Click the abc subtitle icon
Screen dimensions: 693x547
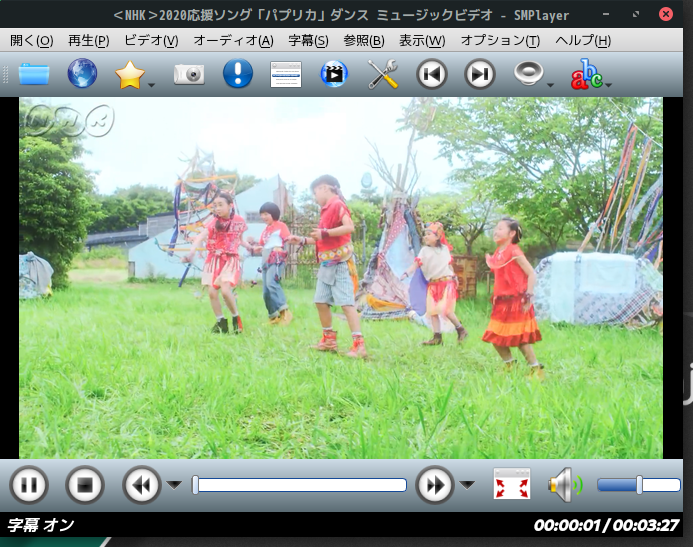point(586,74)
